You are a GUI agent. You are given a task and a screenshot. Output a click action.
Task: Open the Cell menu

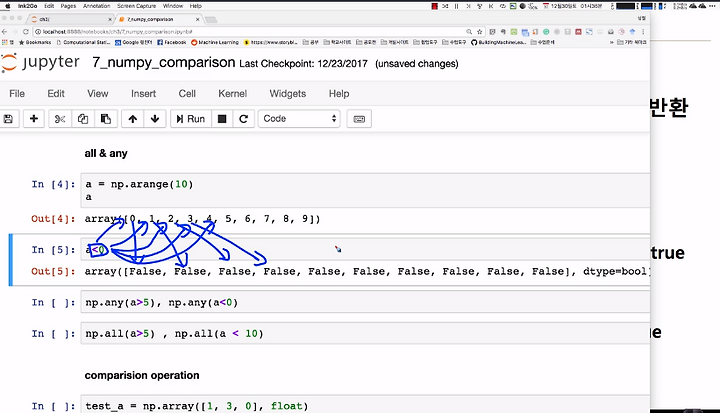pos(187,94)
